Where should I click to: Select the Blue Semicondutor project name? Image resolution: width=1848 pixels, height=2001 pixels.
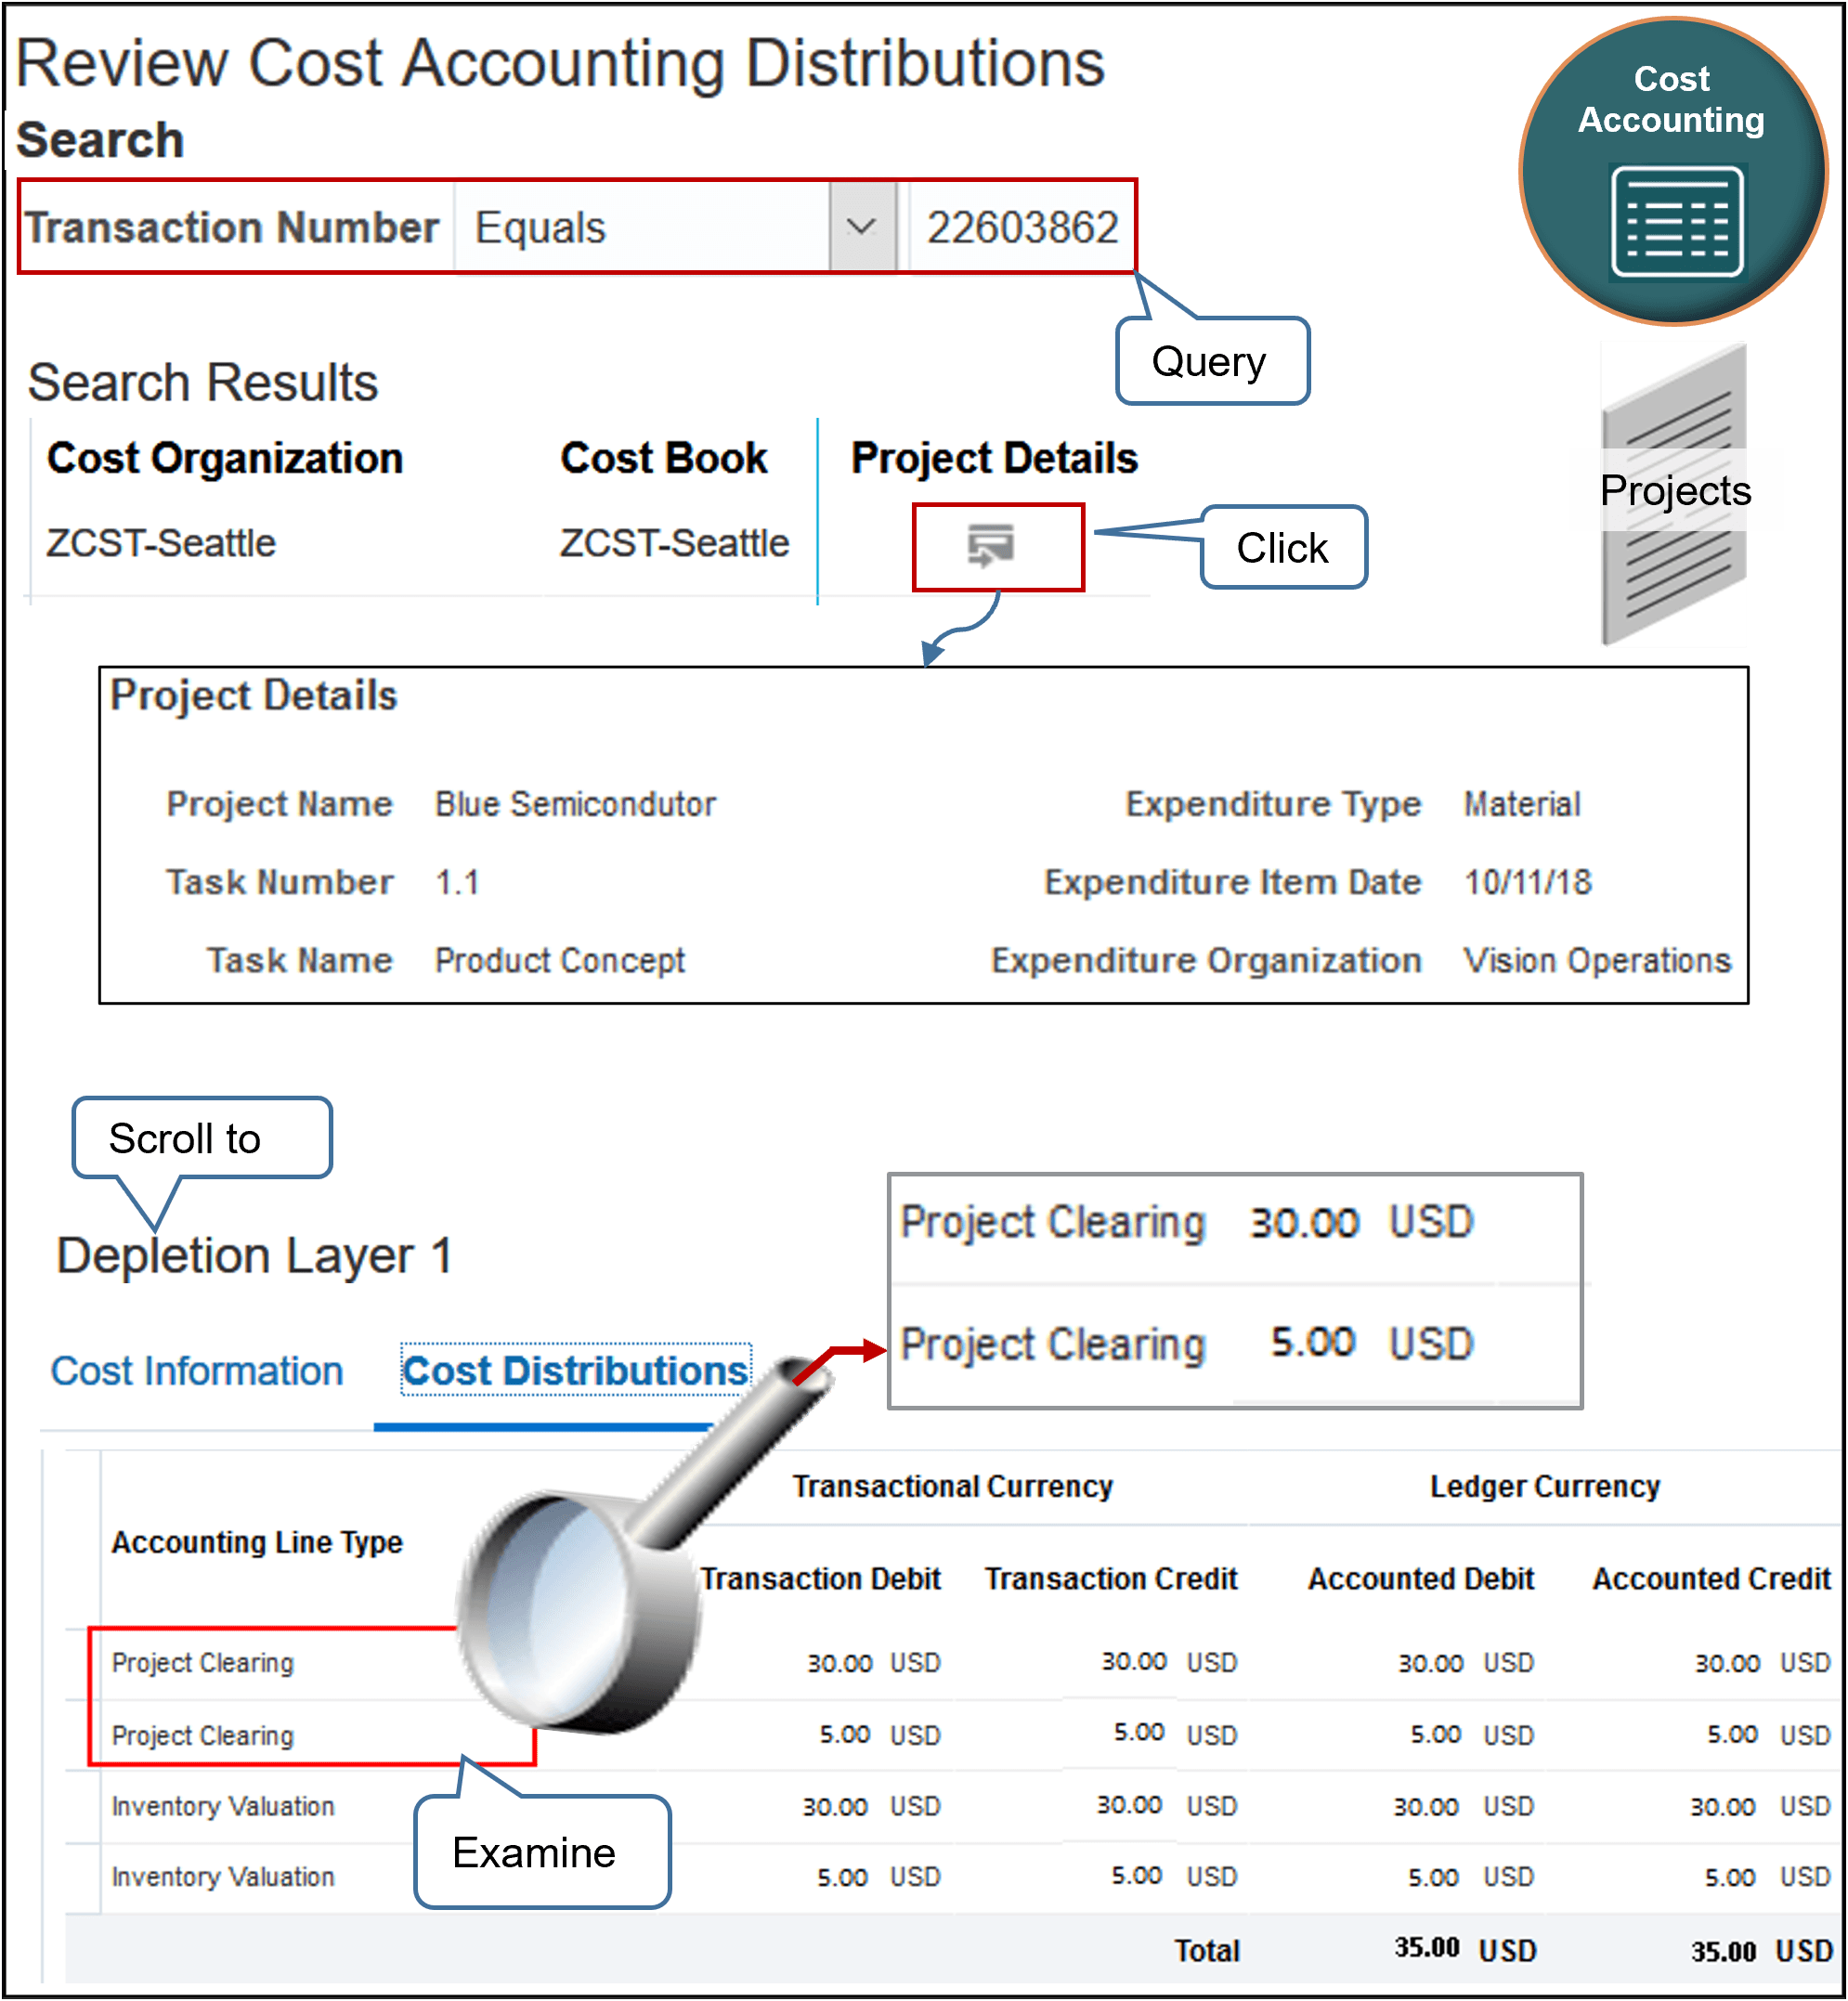pos(573,803)
